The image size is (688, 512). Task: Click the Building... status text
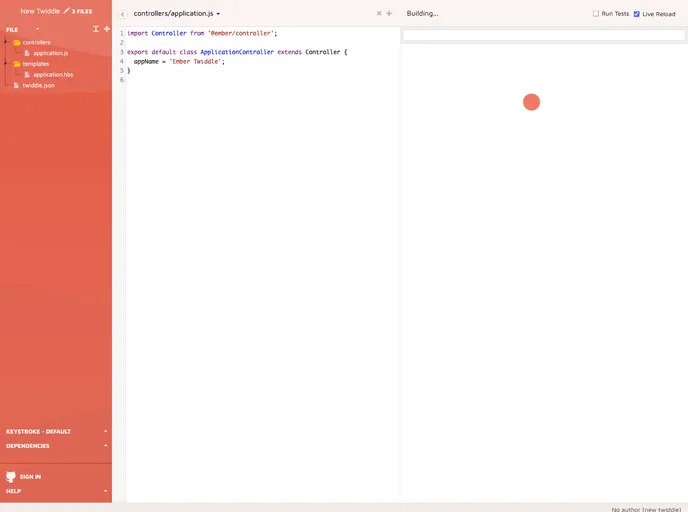pyautogui.click(x=422, y=14)
